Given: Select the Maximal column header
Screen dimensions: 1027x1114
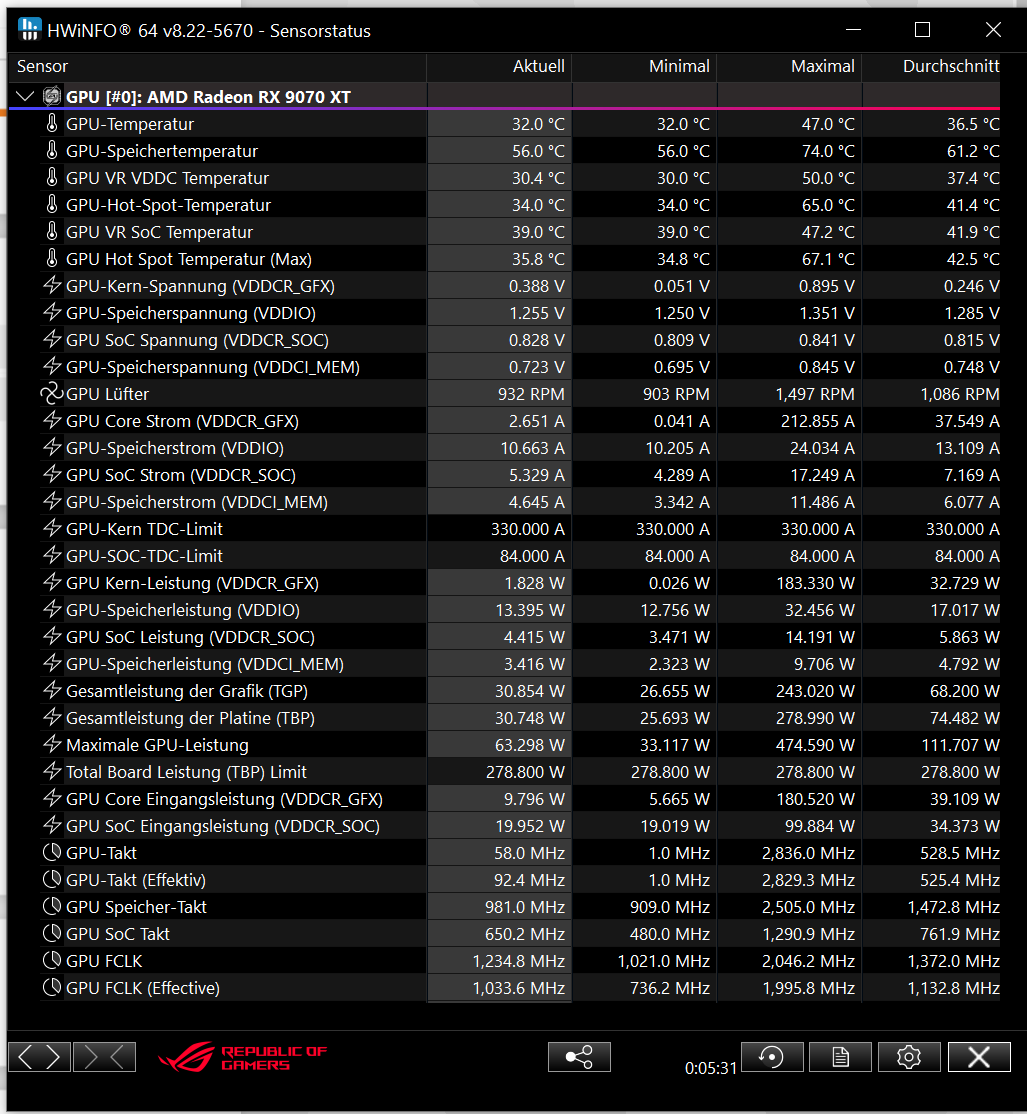Looking at the screenshot, I should point(789,66).
